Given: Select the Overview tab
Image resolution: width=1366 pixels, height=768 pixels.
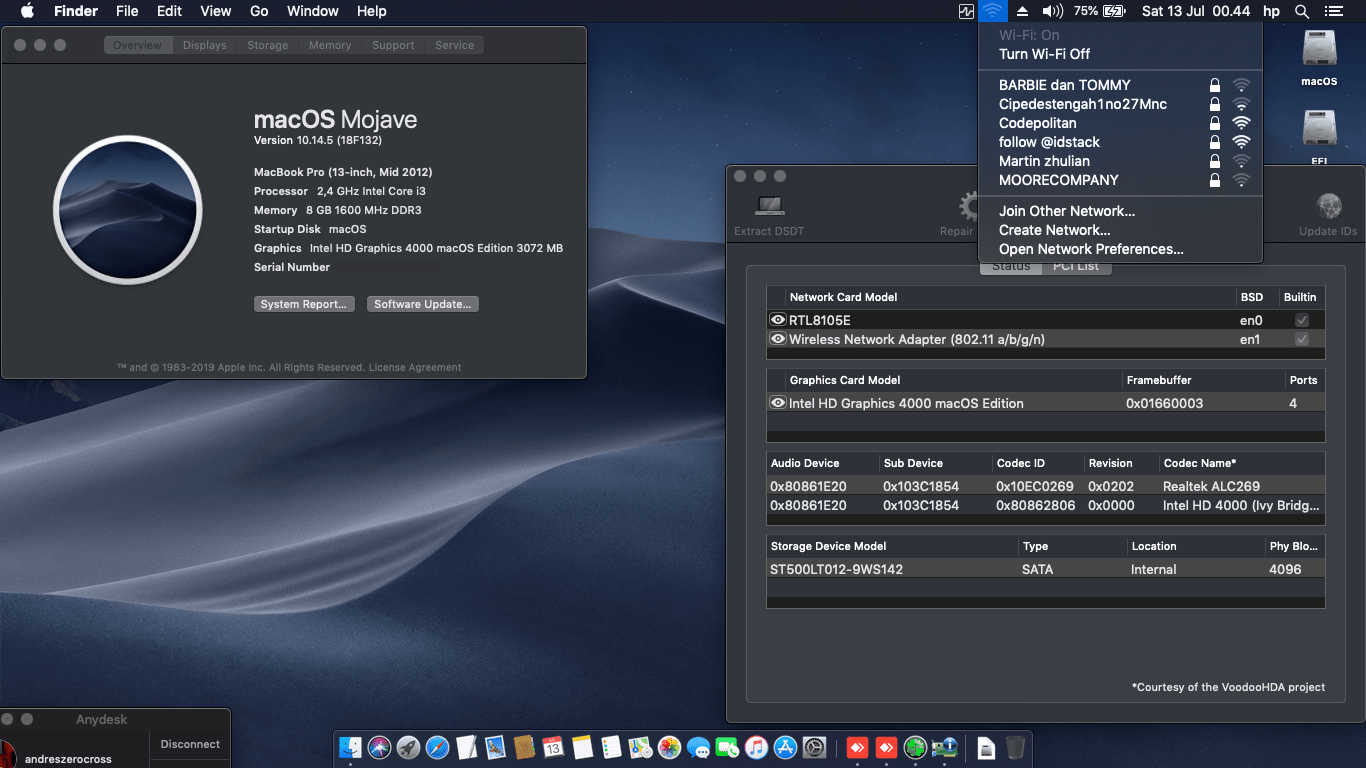Looking at the screenshot, I should point(138,45).
